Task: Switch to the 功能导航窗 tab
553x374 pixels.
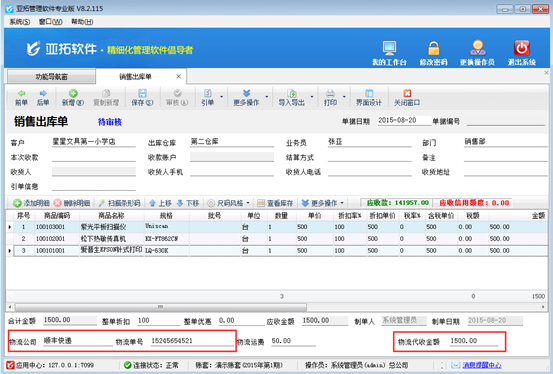Action: click(x=51, y=77)
